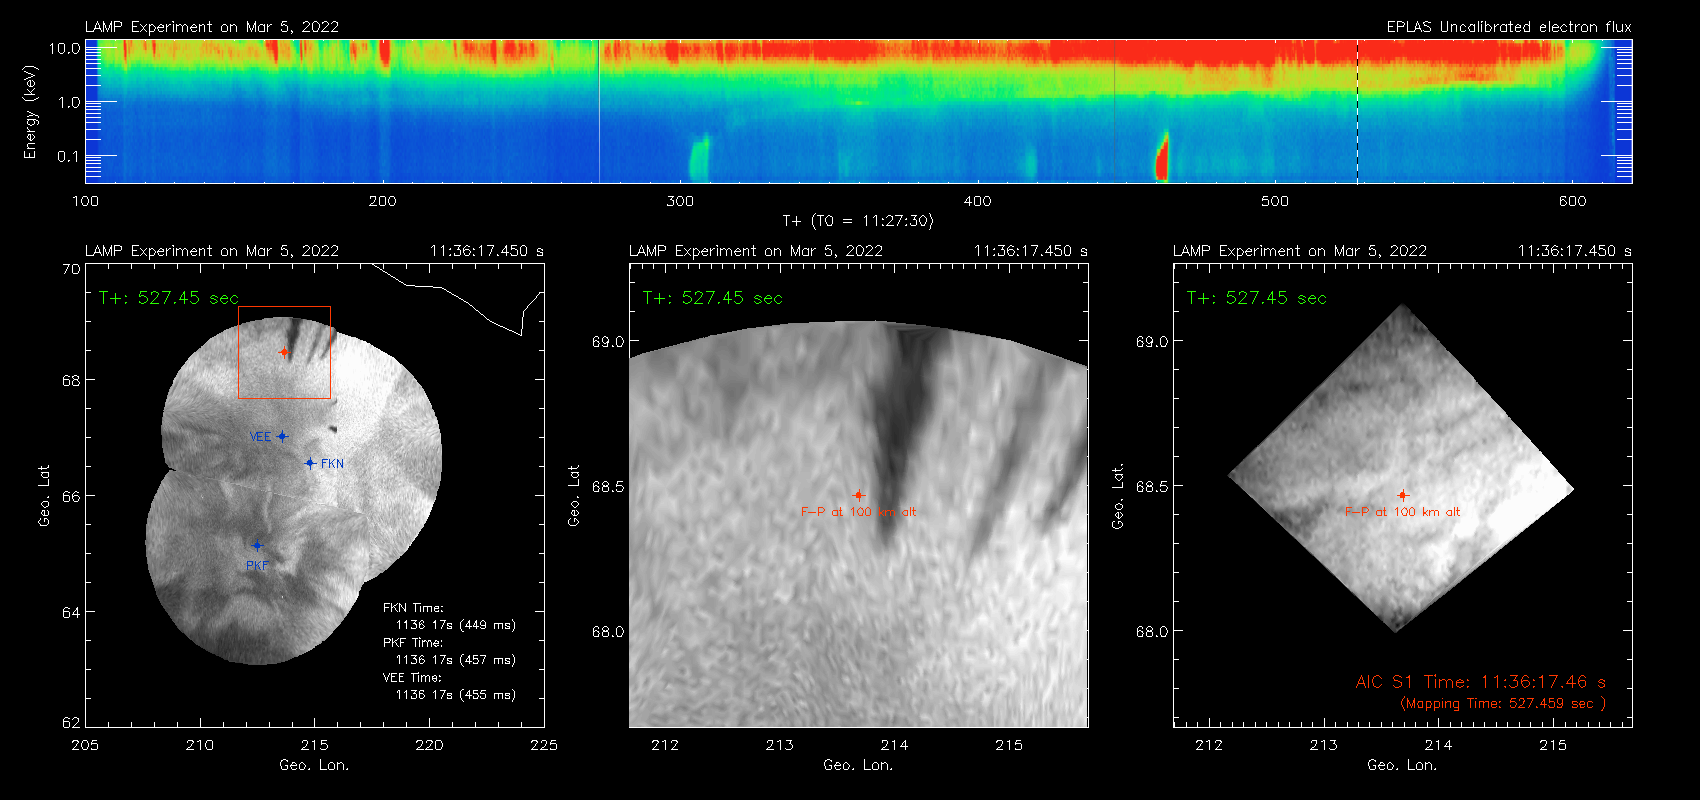The height and width of the screenshot is (800, 1700).
Task: Click the '500' spectrogram time tick
Action: (1275, 201)
